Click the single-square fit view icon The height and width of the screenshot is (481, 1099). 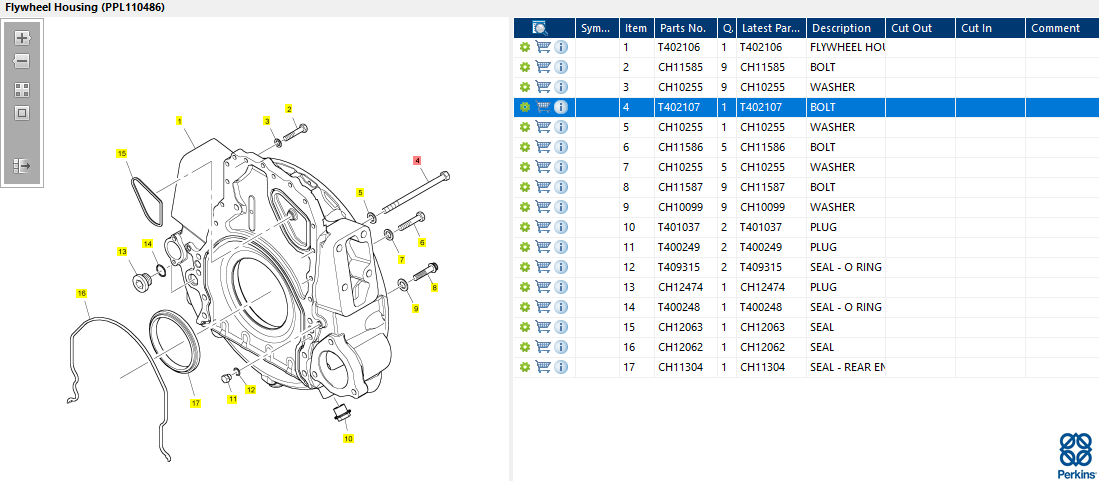click(x=22, y=112)
